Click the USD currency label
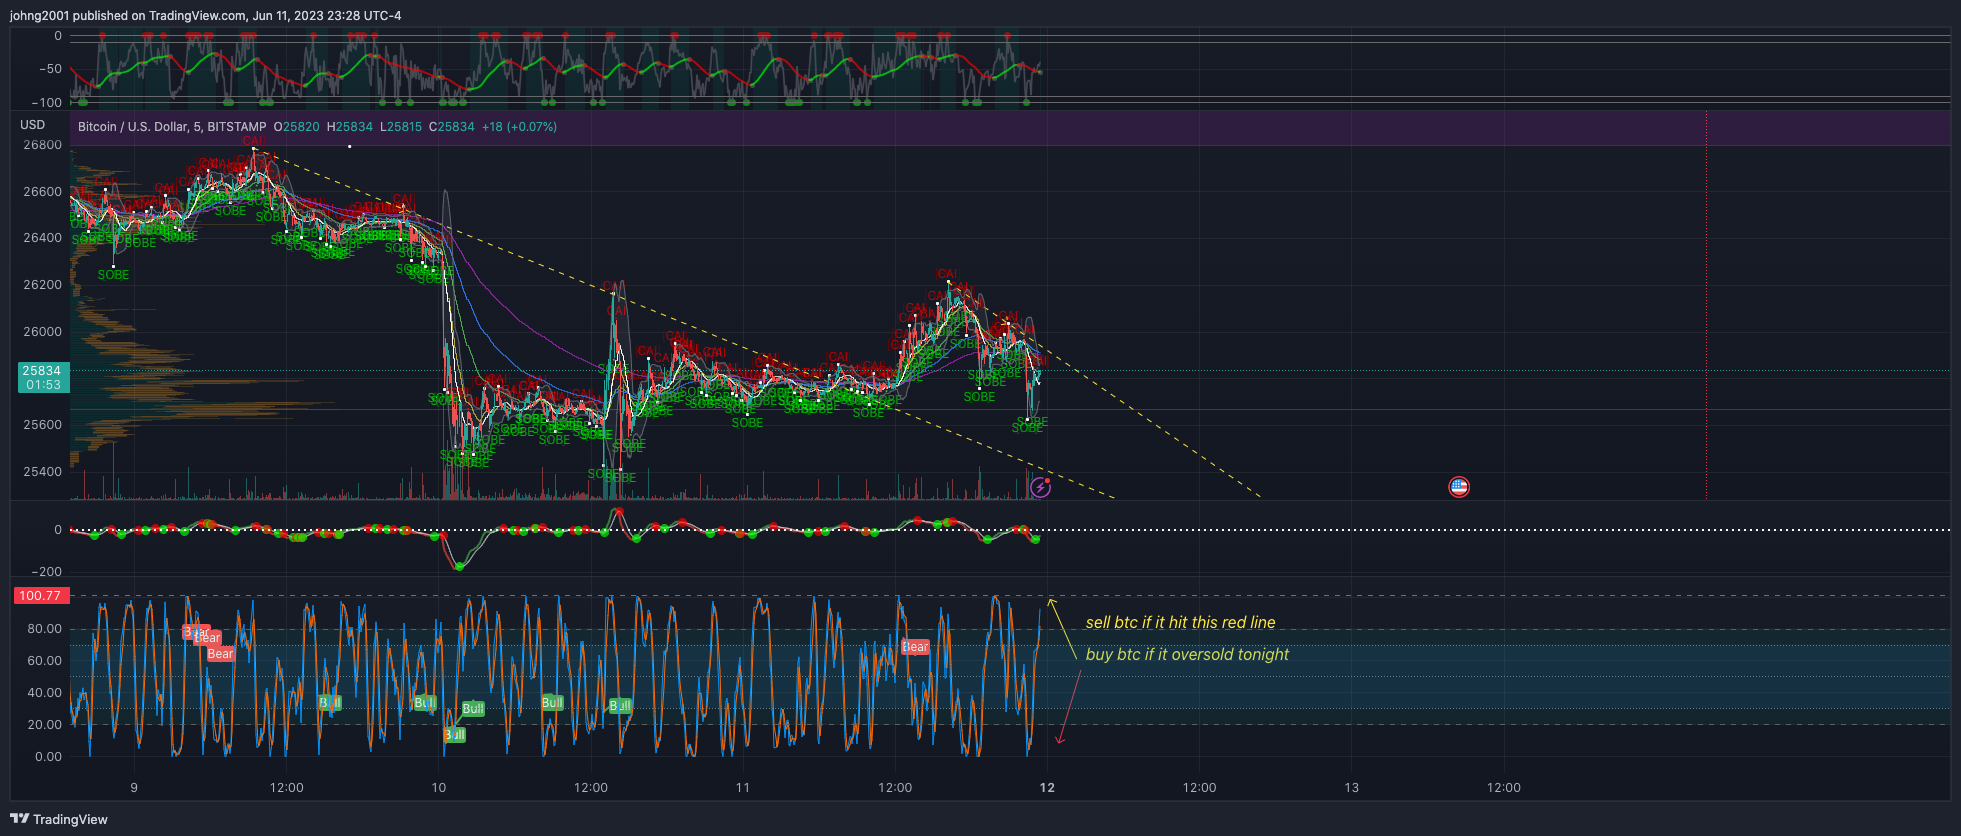The height and width of the screenshot is (836, 1961). pos(33,125)
